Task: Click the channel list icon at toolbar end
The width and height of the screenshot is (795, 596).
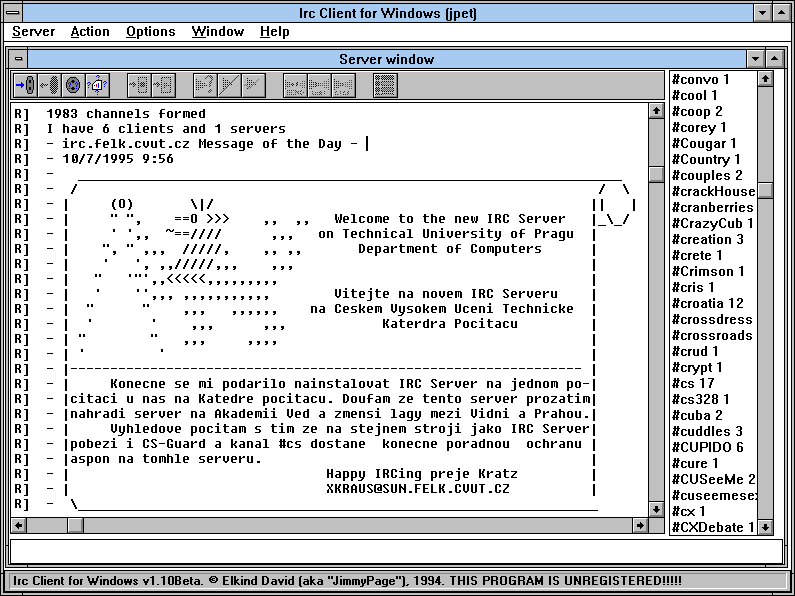Action: click(x=384, y=85)
